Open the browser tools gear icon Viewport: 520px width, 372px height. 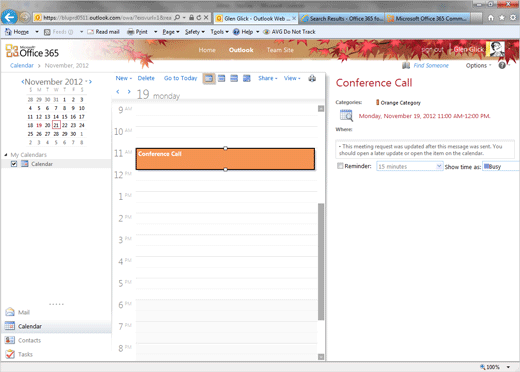point(513,18)
